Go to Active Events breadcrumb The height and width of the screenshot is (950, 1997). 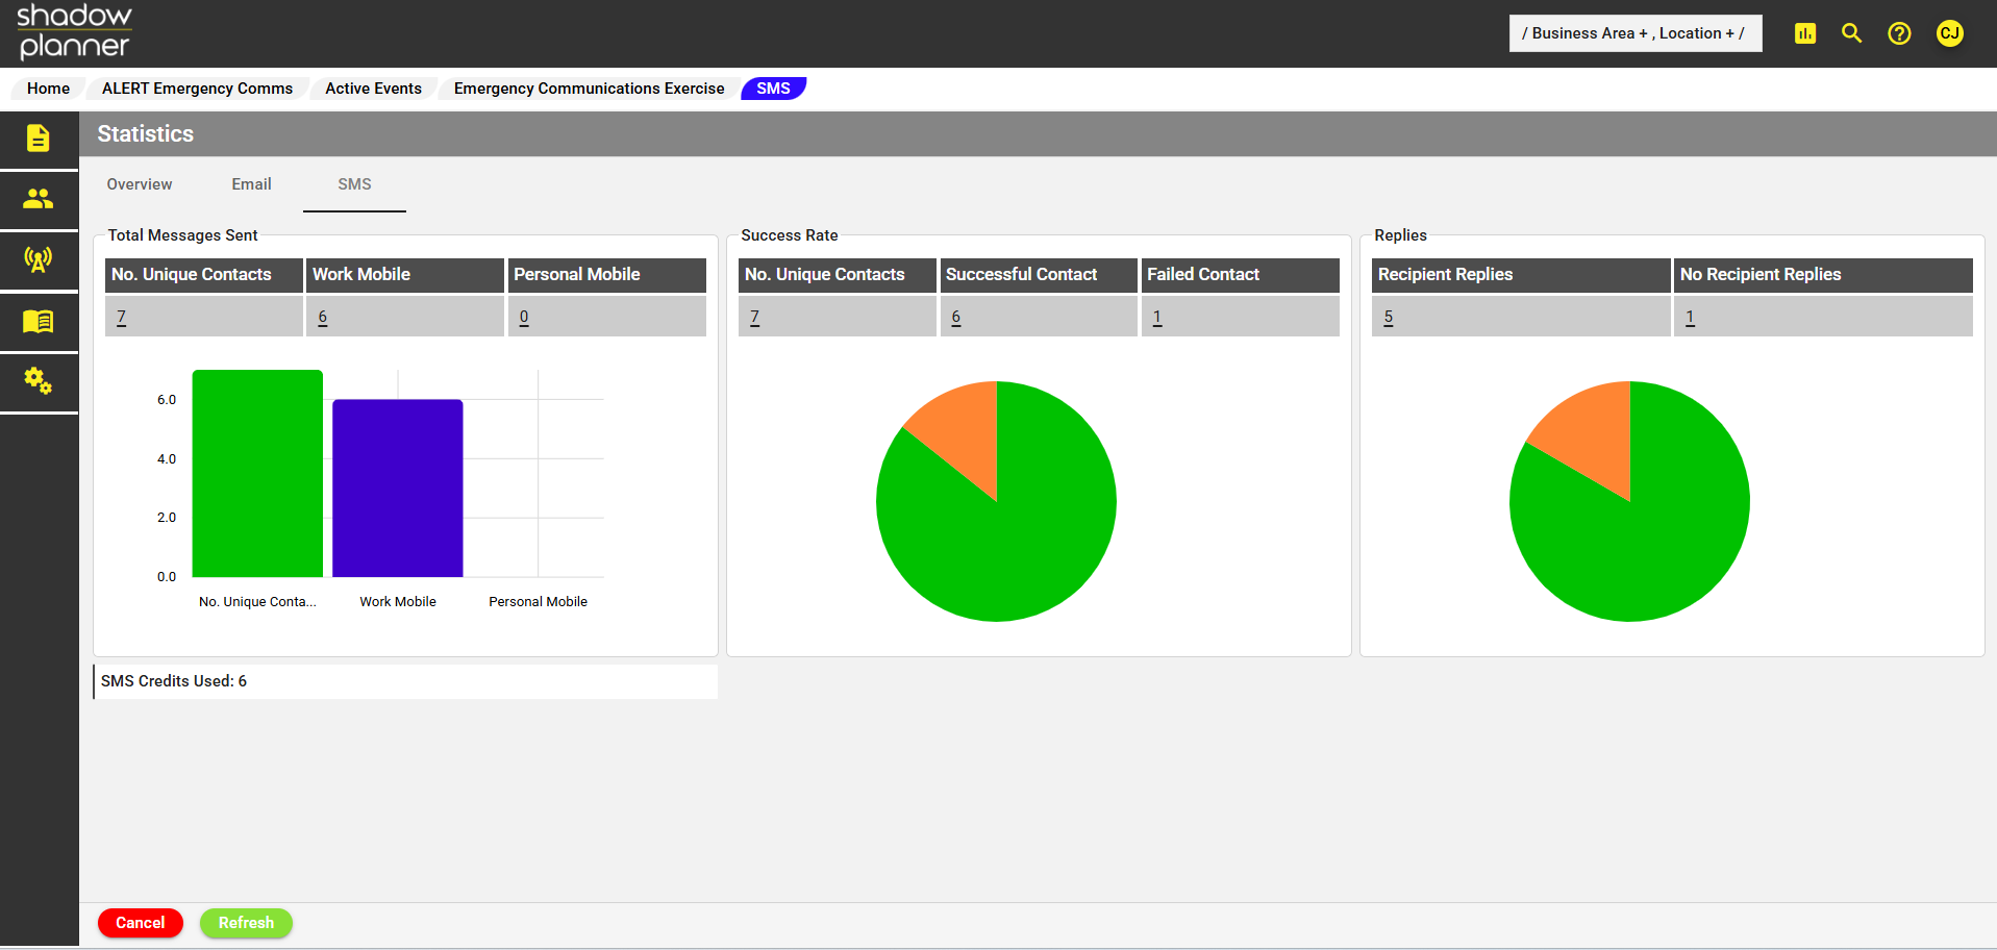(373, 88)
